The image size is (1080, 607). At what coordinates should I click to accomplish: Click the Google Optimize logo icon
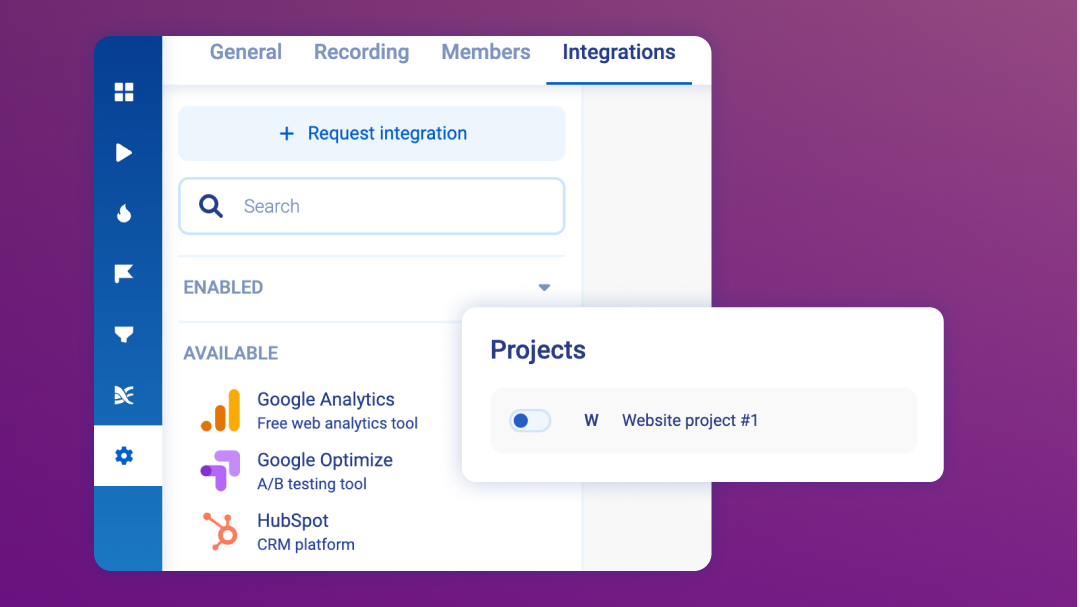(220, 470)
